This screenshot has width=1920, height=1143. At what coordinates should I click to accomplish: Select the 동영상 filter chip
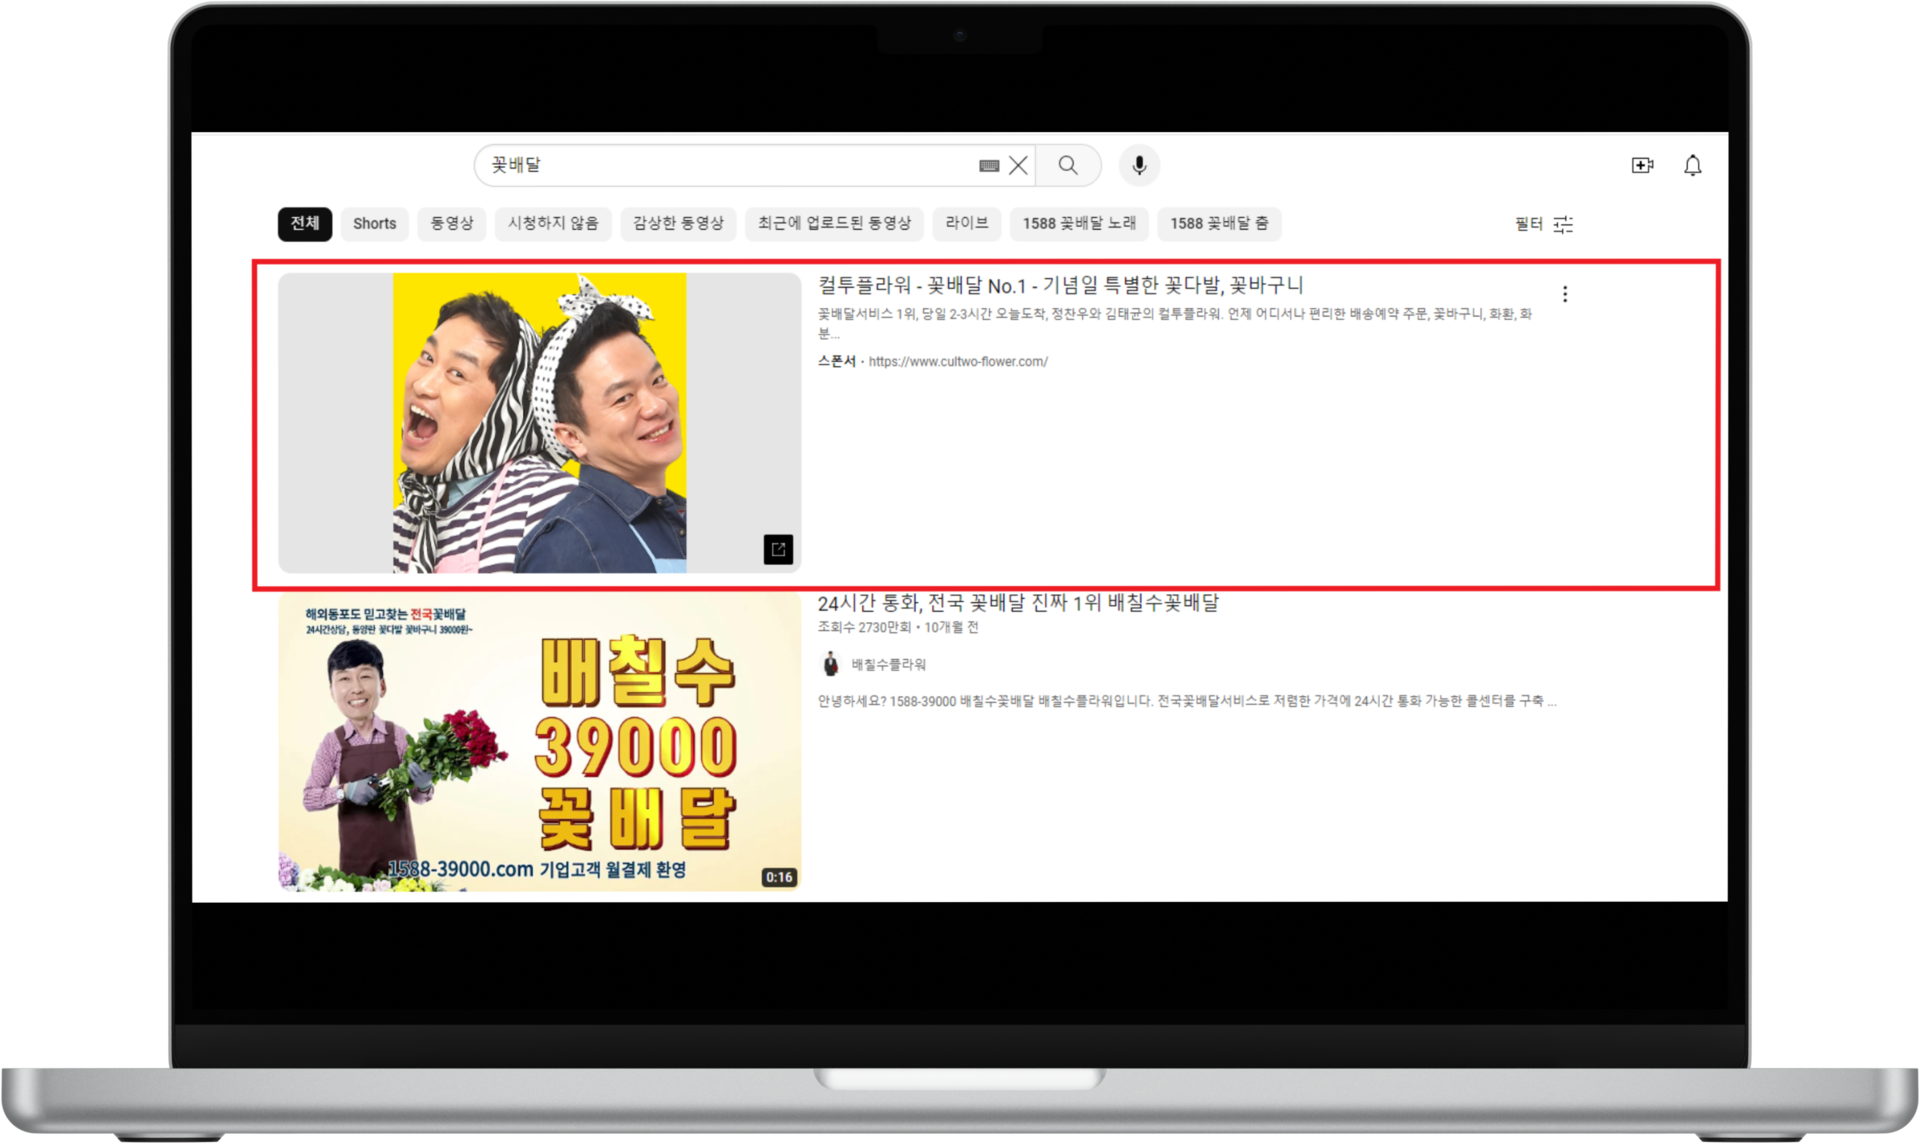[x=452, y=223]
